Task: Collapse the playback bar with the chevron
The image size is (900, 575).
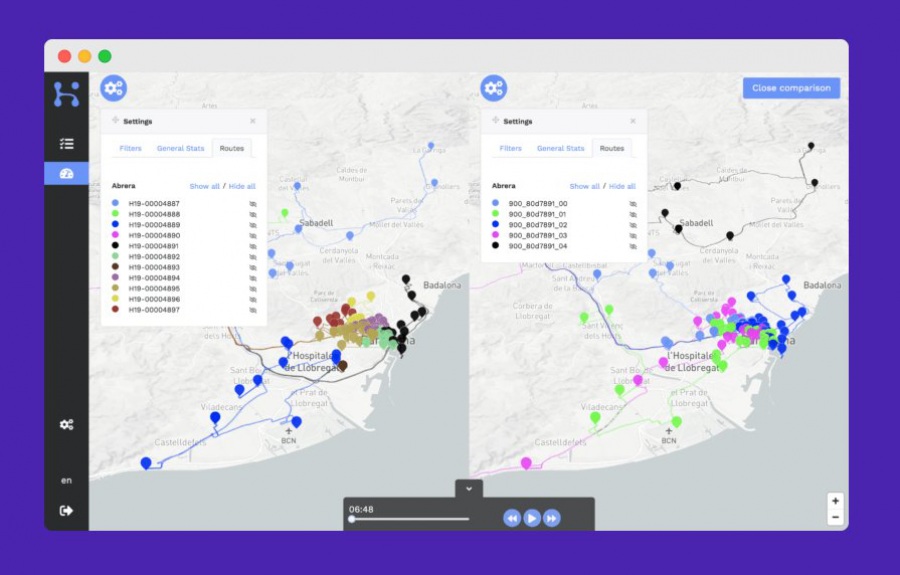Action: pyautogui.click(x=469, y=489)
